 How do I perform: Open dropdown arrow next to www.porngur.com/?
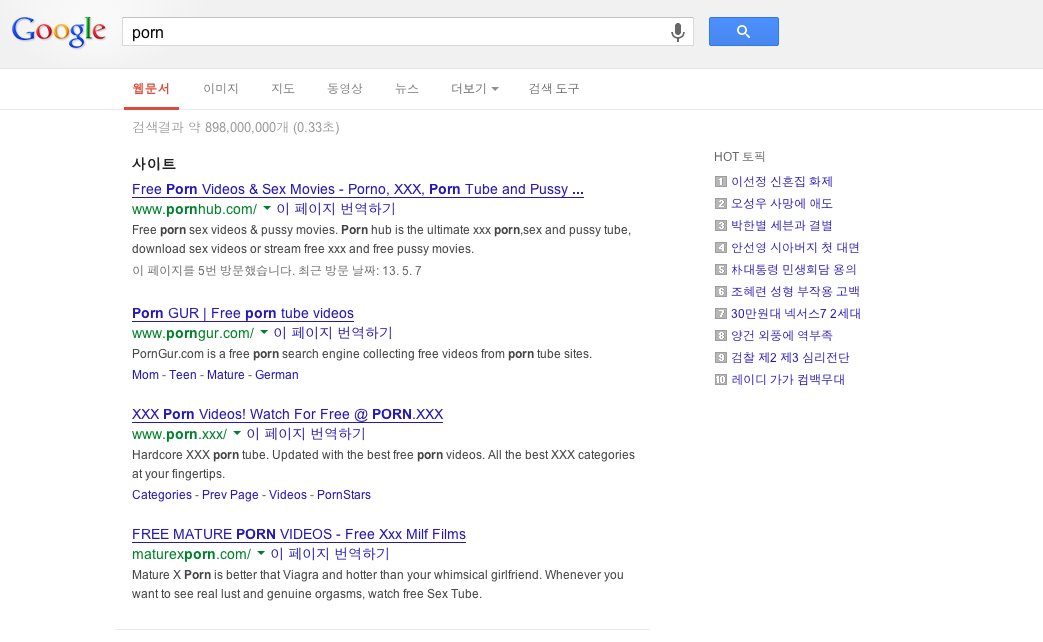tap(264, 332)
